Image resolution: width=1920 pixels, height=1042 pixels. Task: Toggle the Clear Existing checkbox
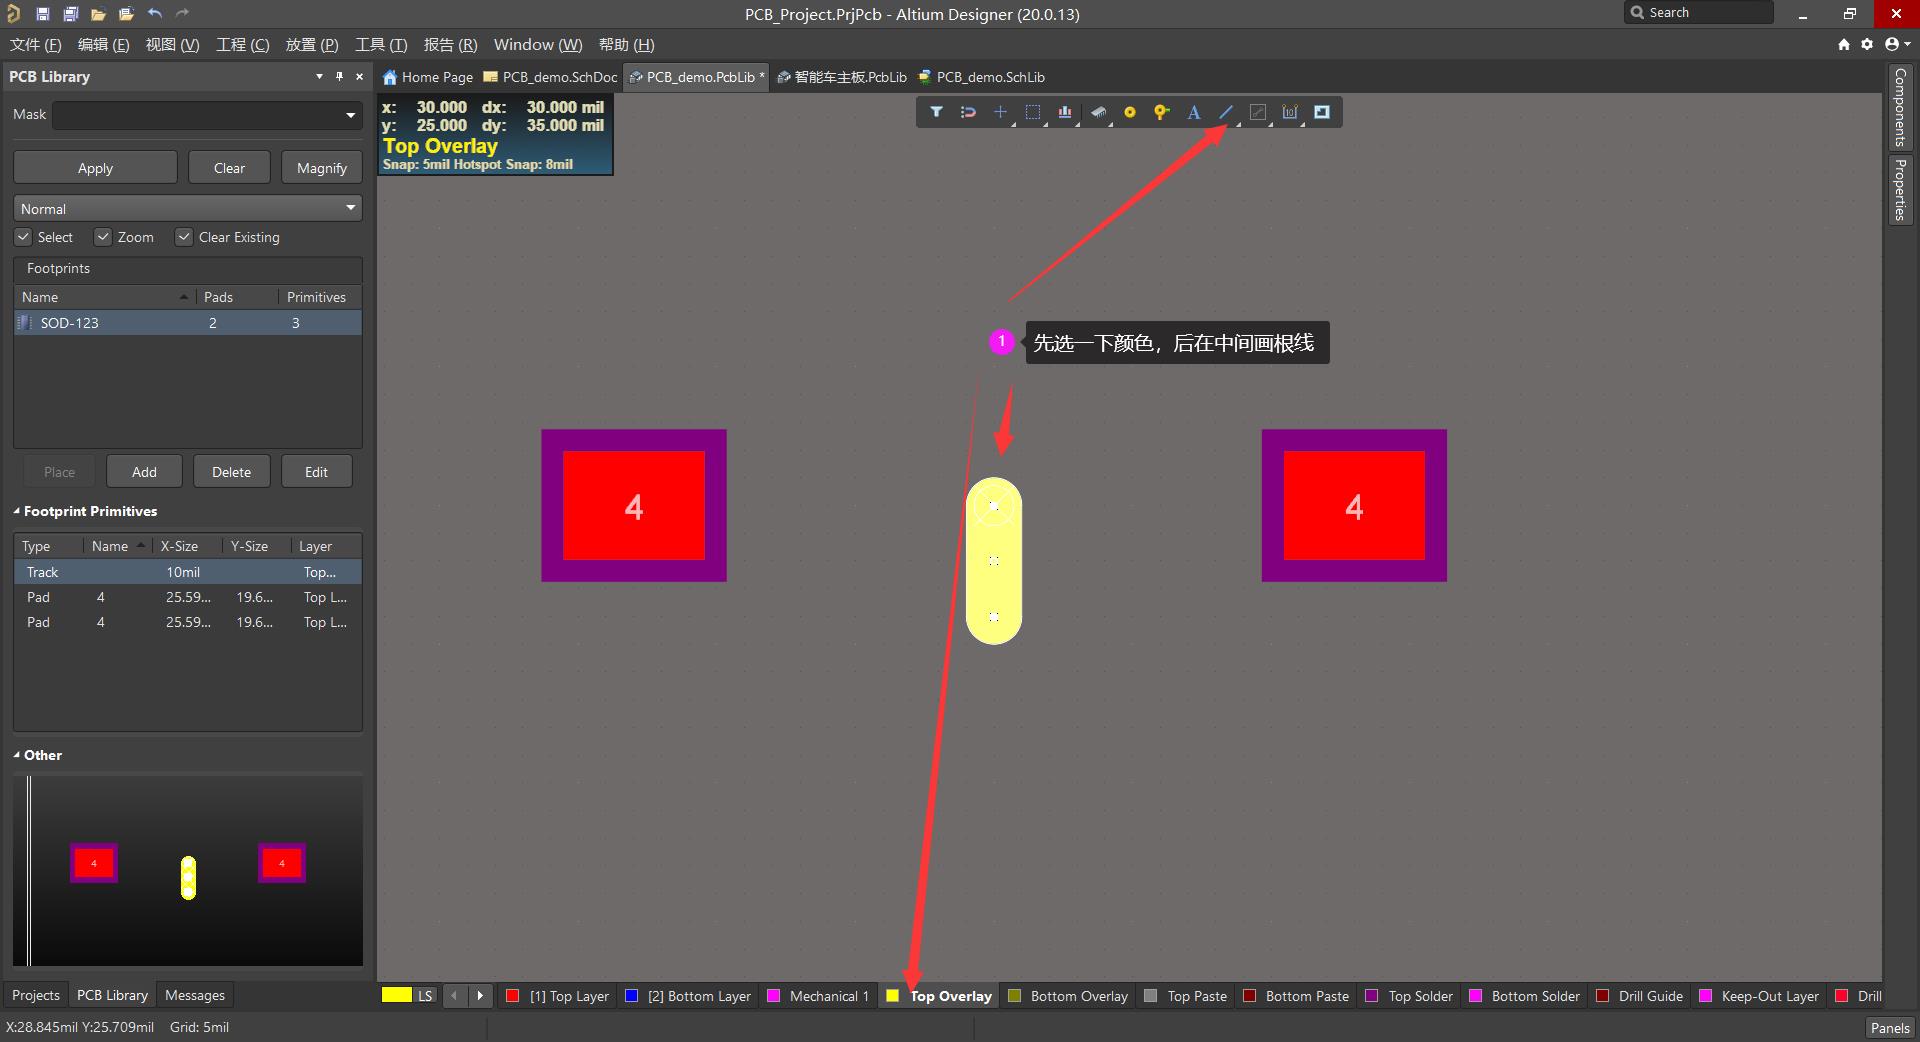coord(183,237)
